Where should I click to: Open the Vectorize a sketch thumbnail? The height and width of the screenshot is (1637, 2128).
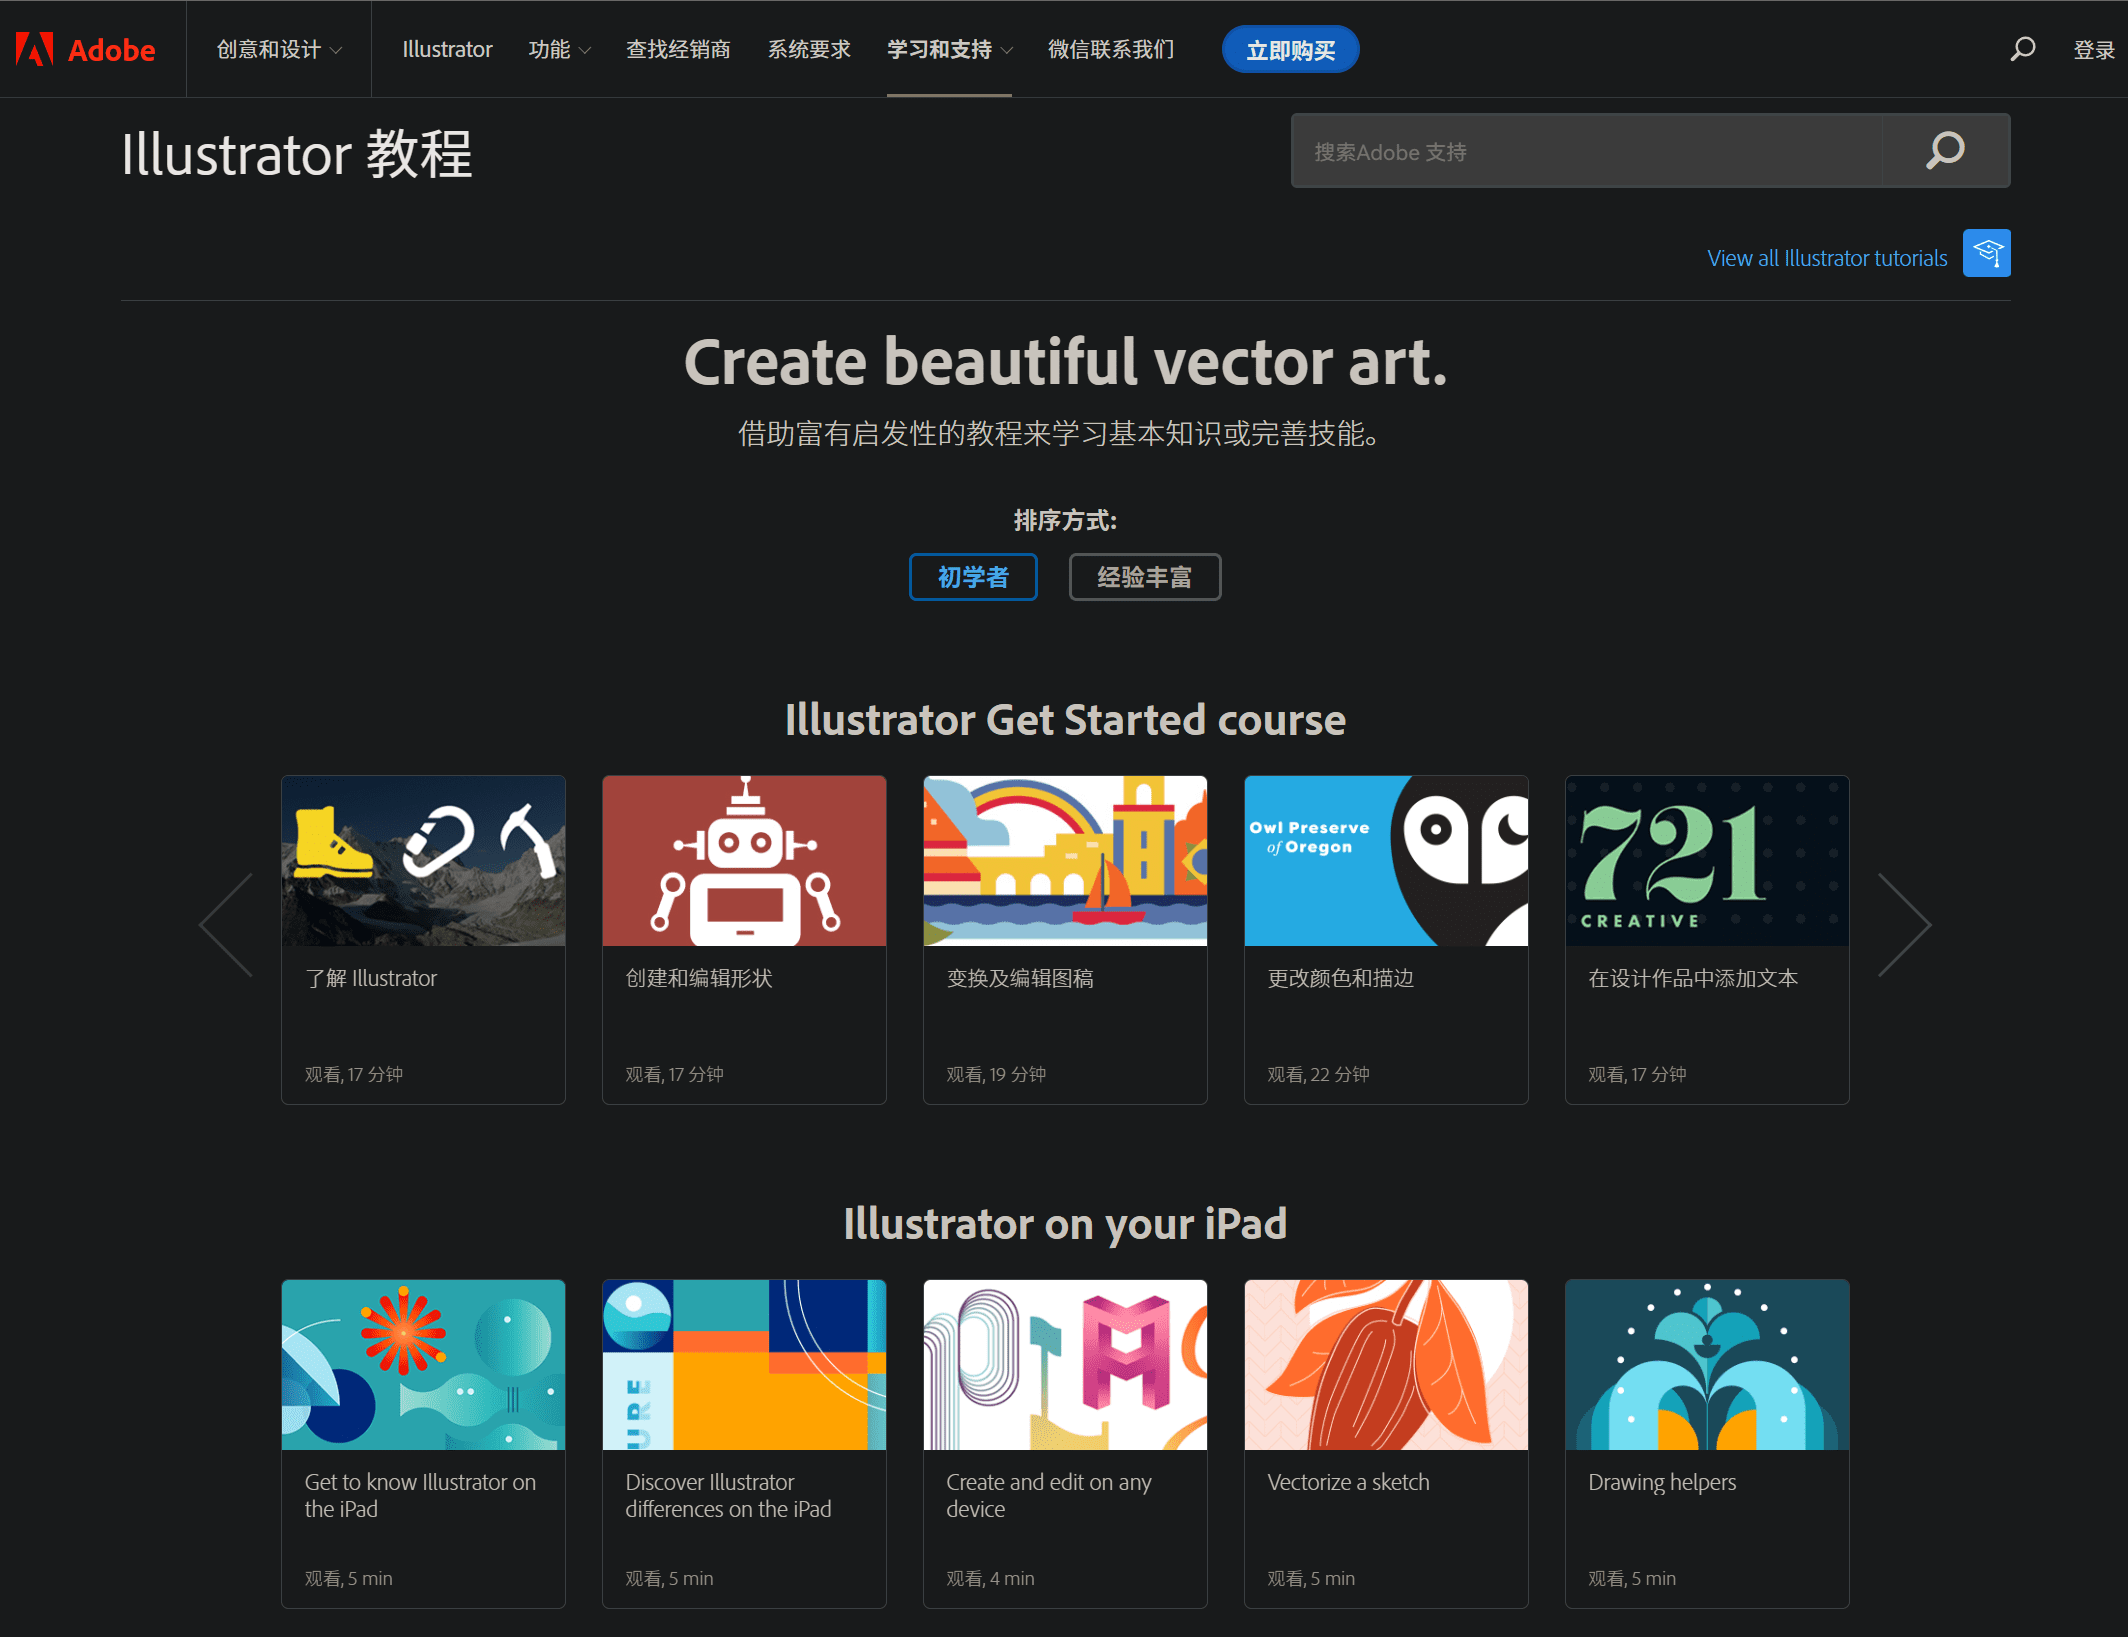click(x=1386, y=1365)
